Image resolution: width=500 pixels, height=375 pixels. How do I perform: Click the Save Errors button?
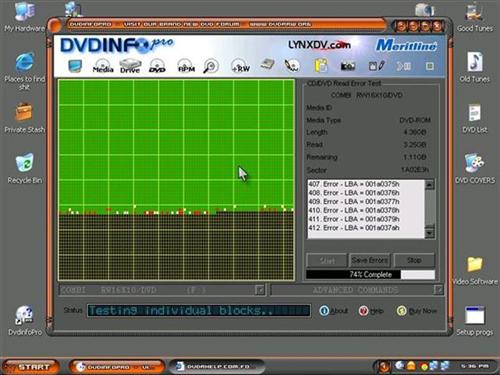[x=370, y=260]
